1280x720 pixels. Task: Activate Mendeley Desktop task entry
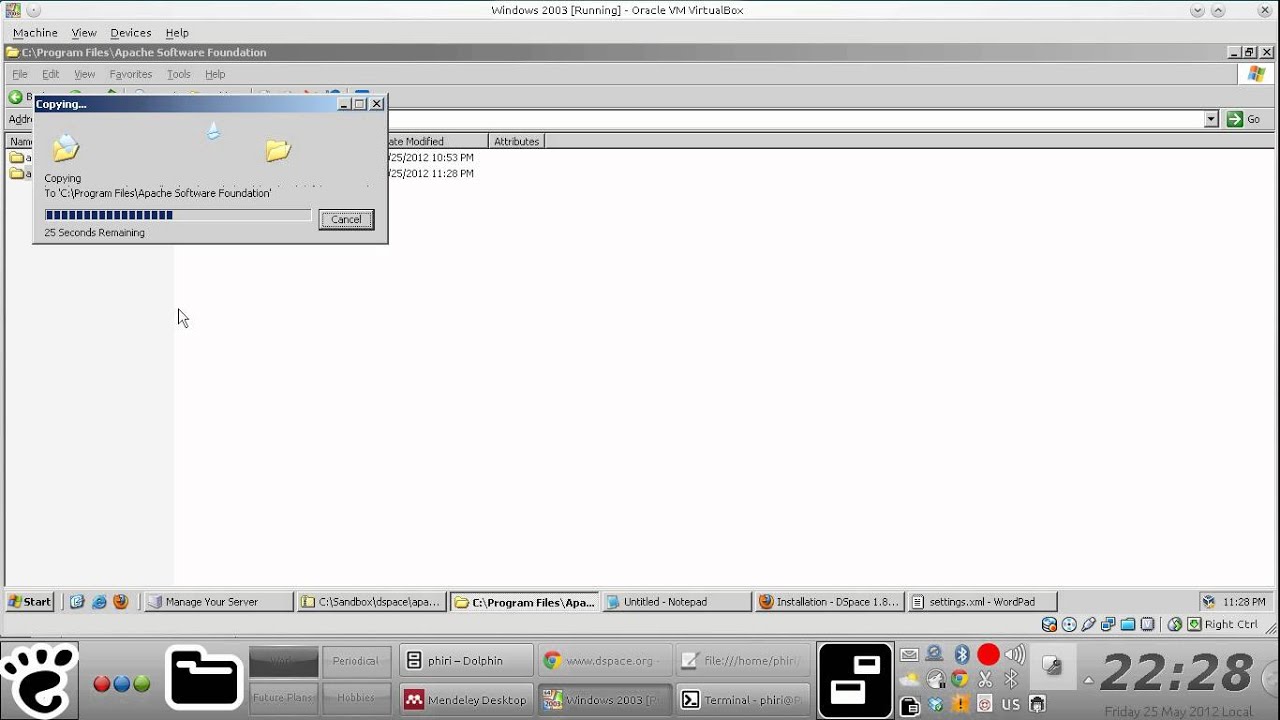click(466, 700)
